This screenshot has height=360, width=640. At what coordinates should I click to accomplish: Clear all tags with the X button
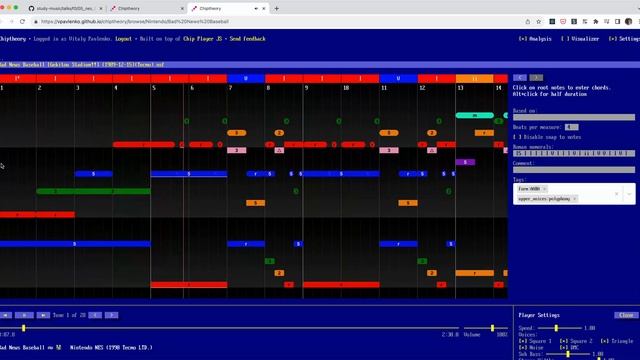(x=616, y=194)
